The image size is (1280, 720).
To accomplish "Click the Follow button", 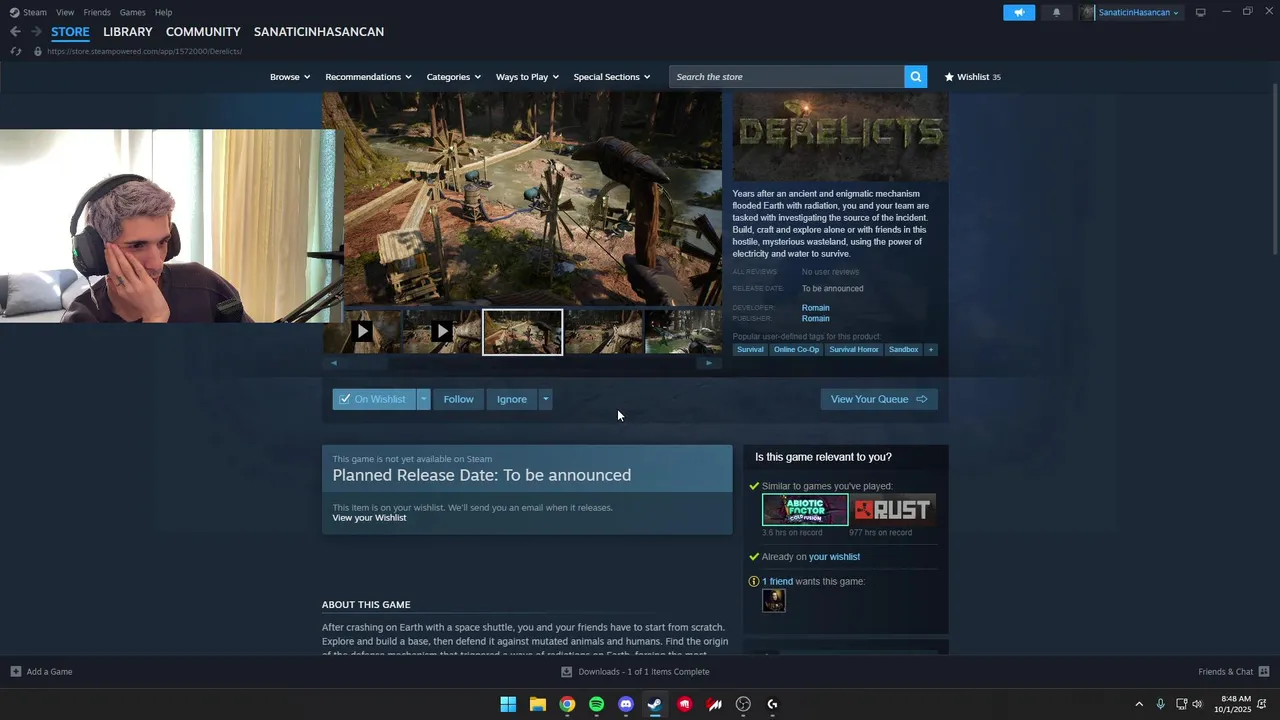I will 458,399.
